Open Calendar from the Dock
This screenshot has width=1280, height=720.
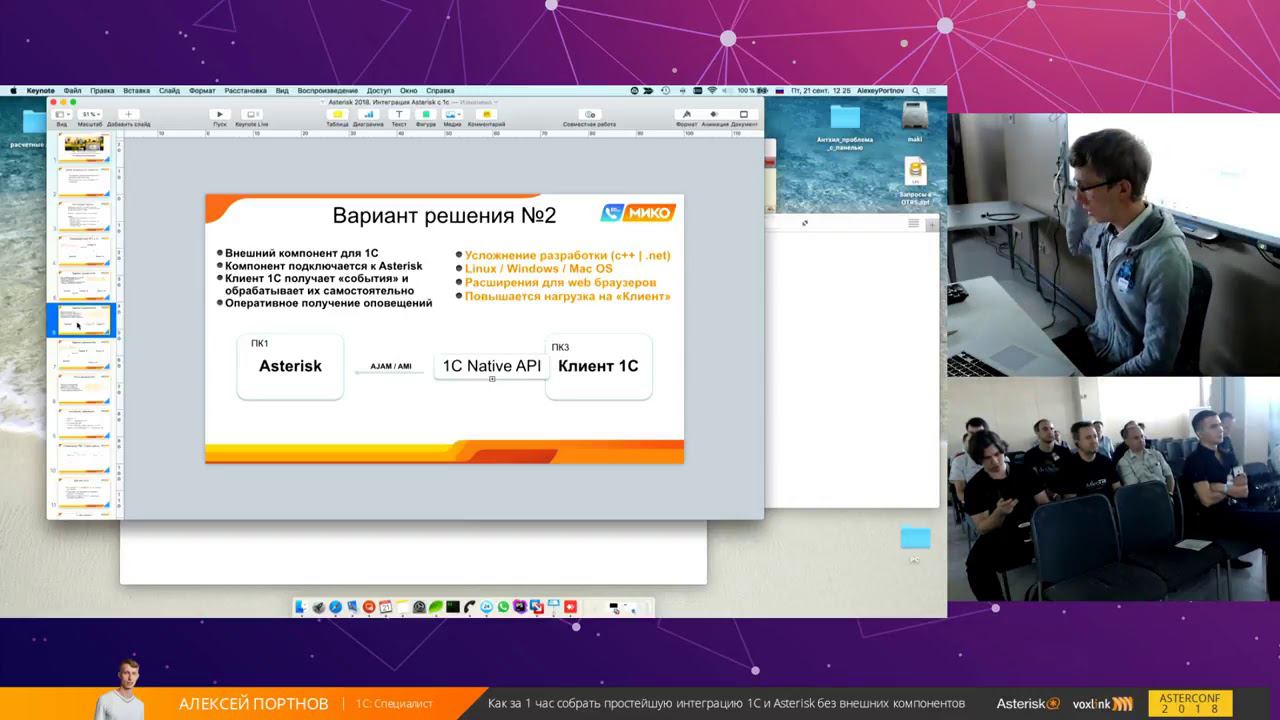point(385,606)
